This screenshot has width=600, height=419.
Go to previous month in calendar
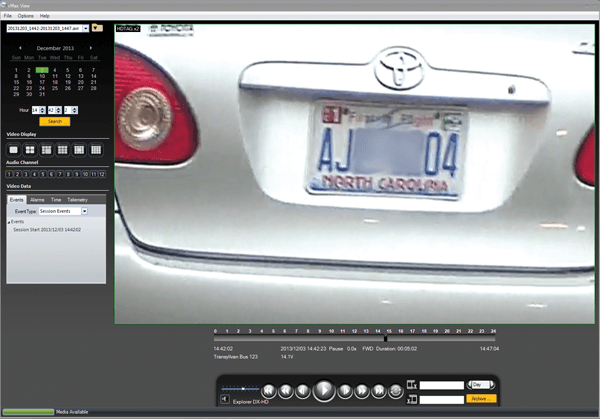pos(20,48)
